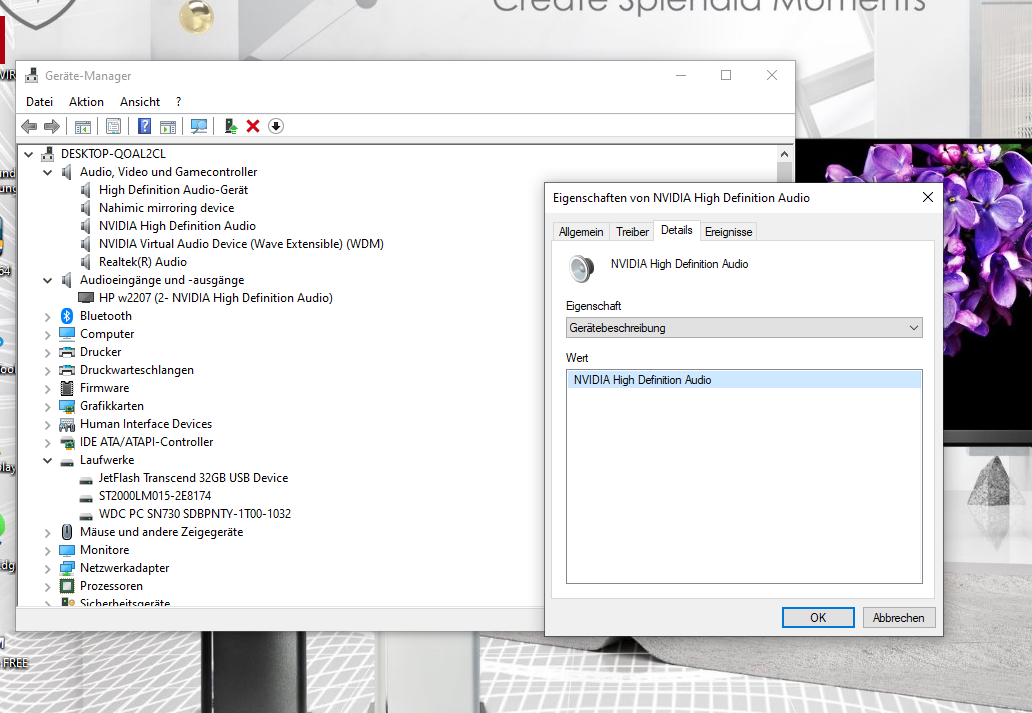Click the Firmware chip icon
Image resolution: width=1032 pixels, height=713 pixels.
pyautogui.click(x=66, y=388)
